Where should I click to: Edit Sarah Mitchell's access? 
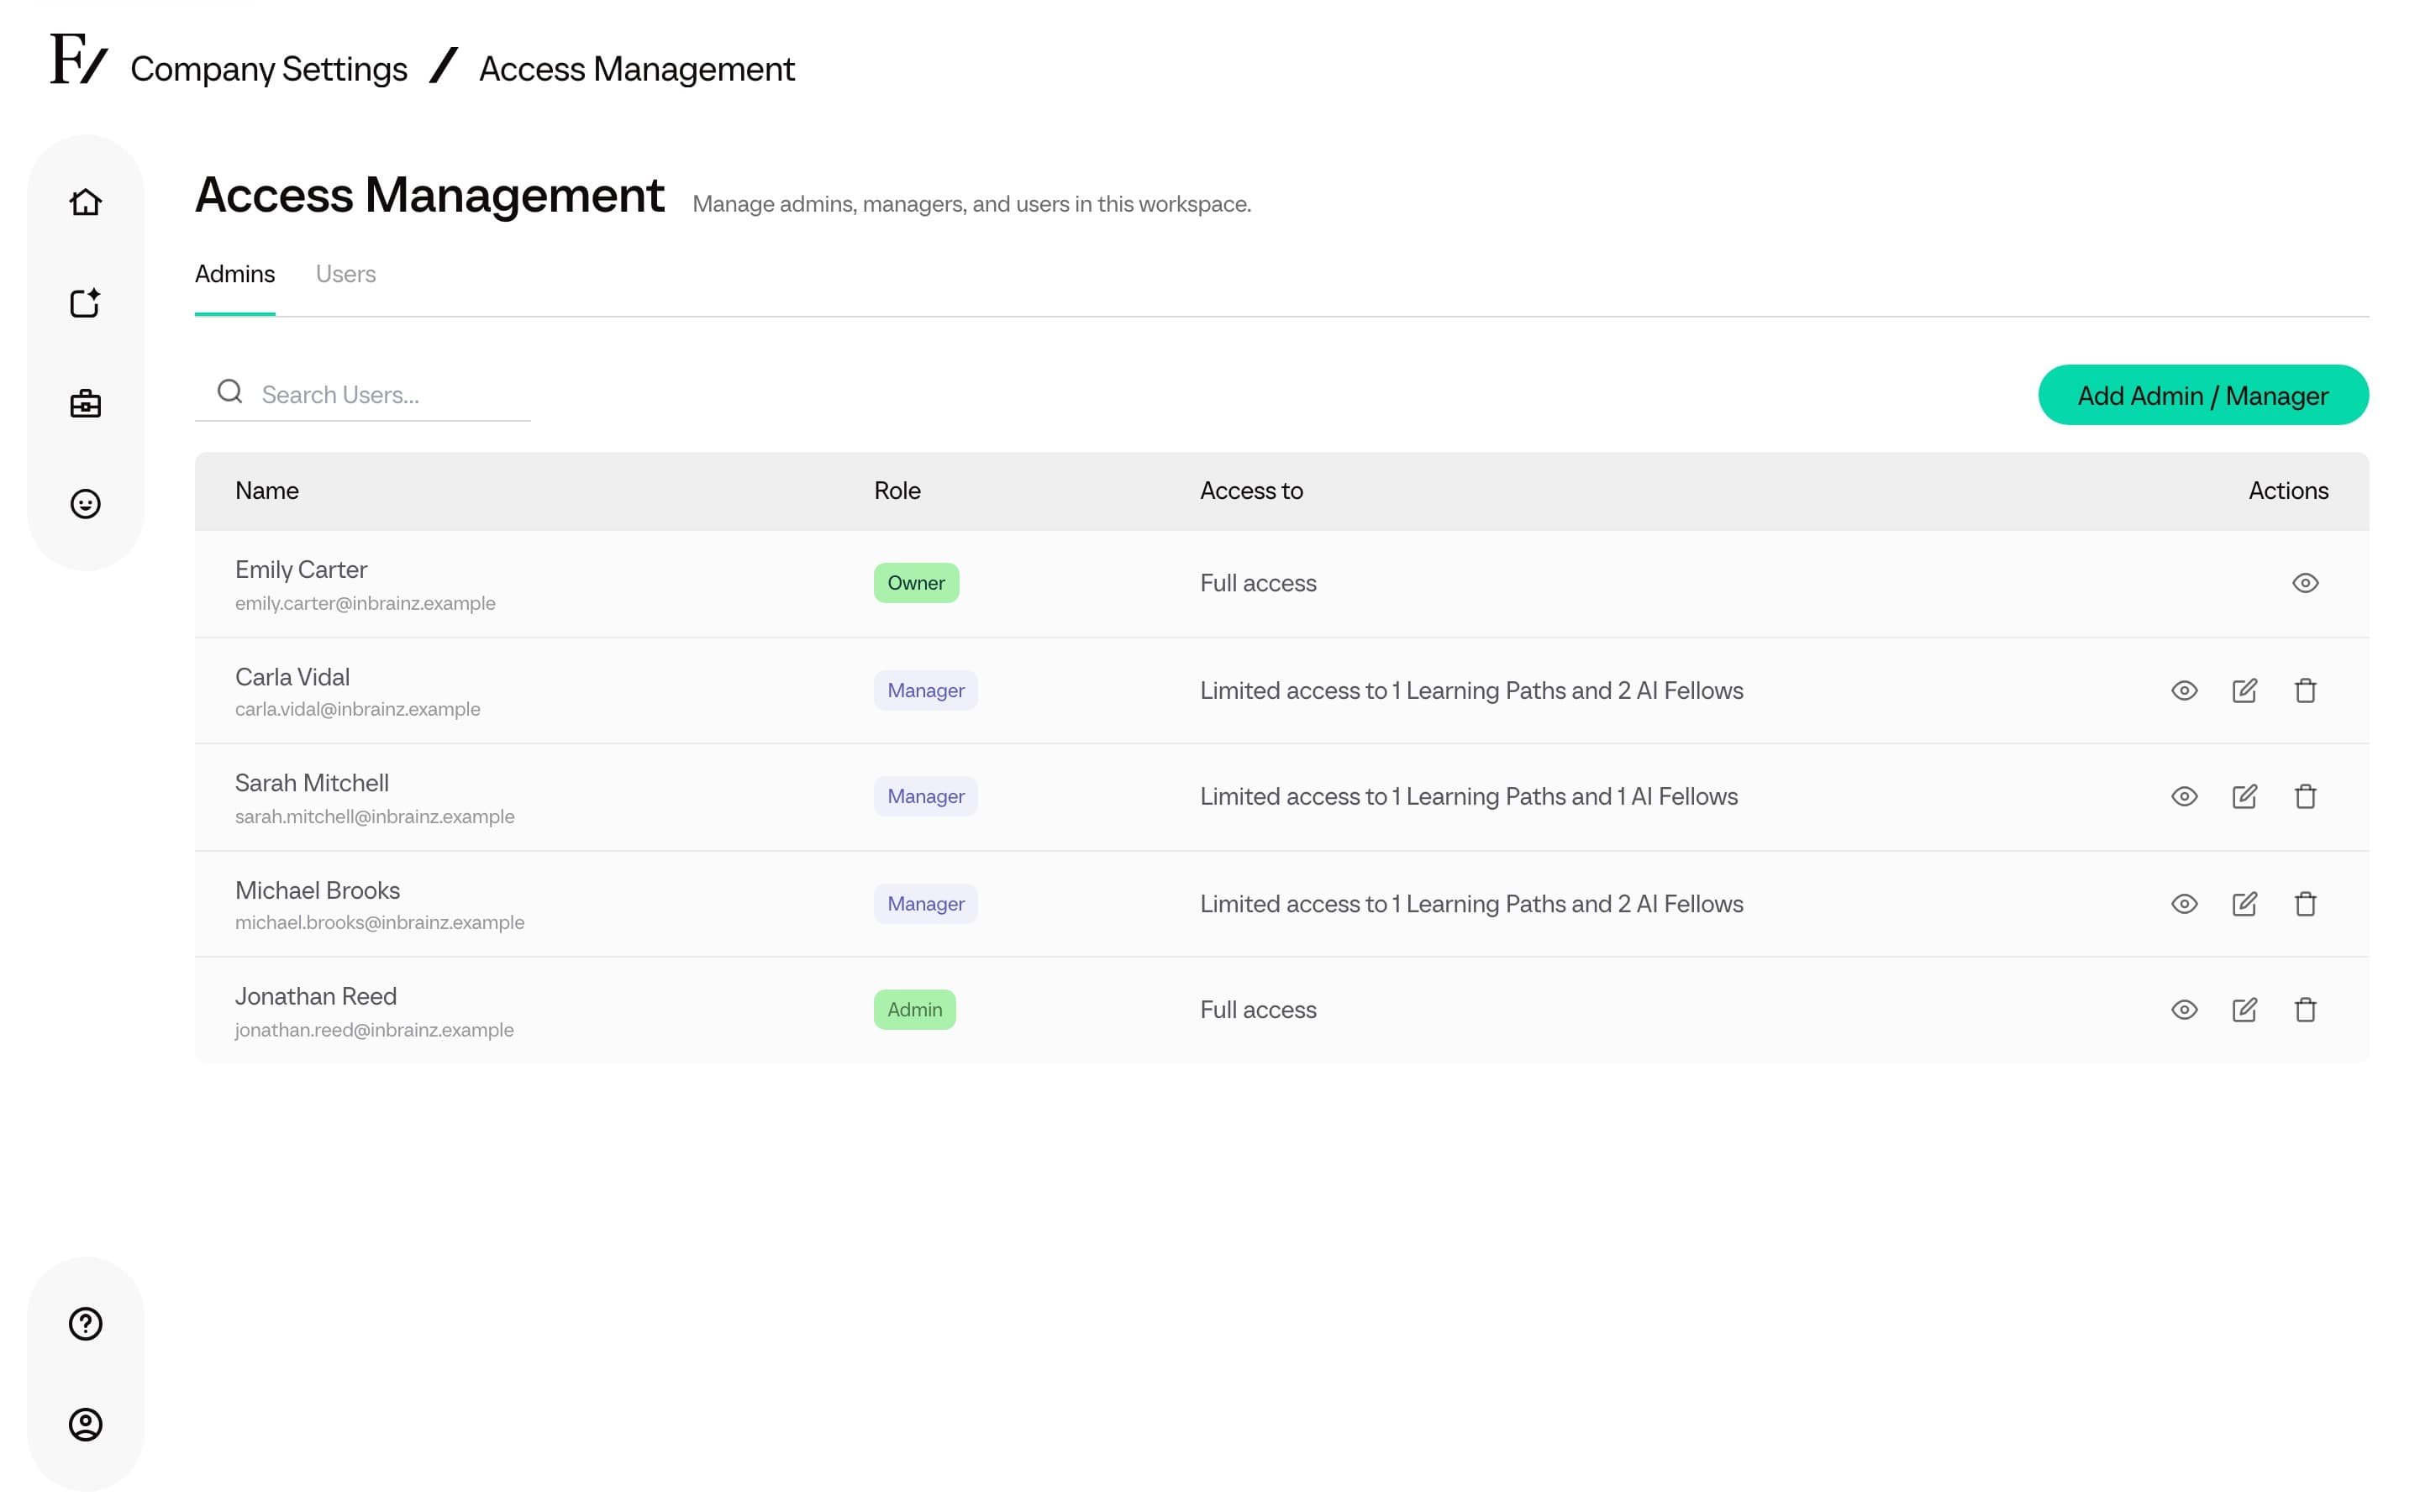click(2244, 797)
